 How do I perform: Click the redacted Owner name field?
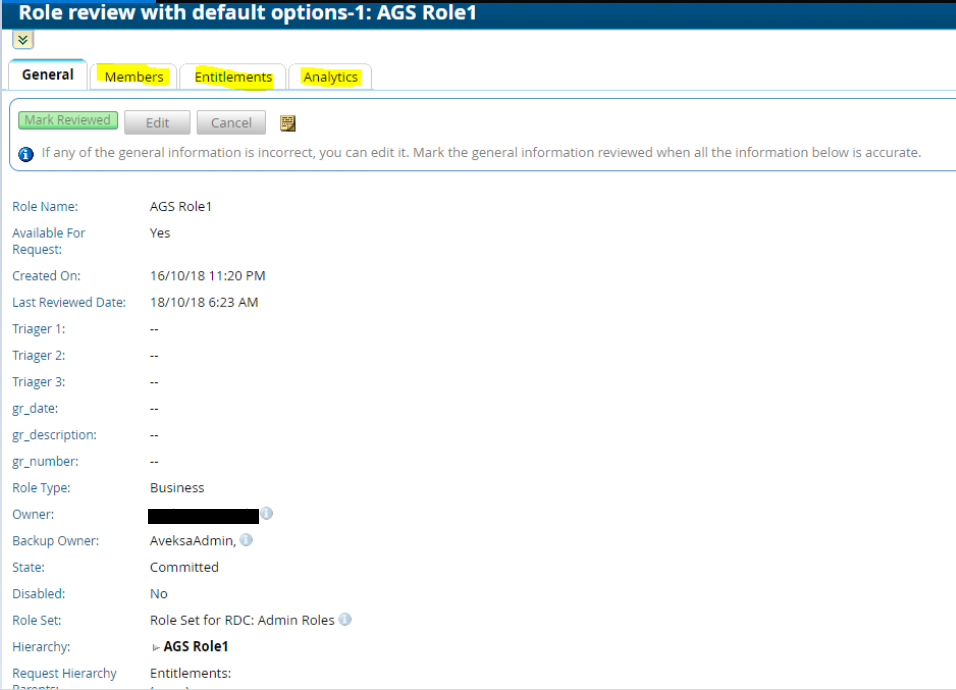point(203,515)
